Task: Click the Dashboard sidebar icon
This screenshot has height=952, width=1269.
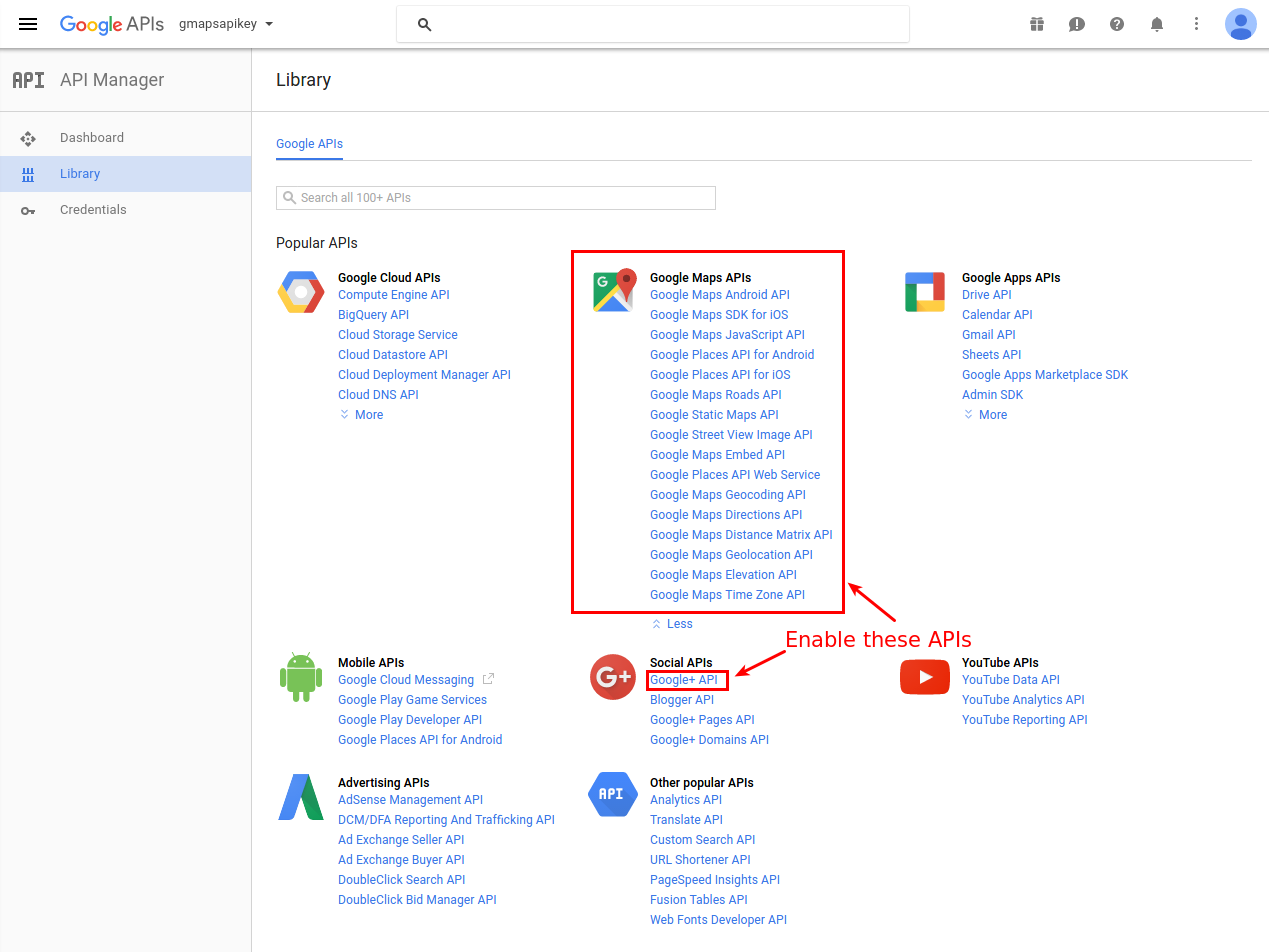Action: tap(28, 138)
